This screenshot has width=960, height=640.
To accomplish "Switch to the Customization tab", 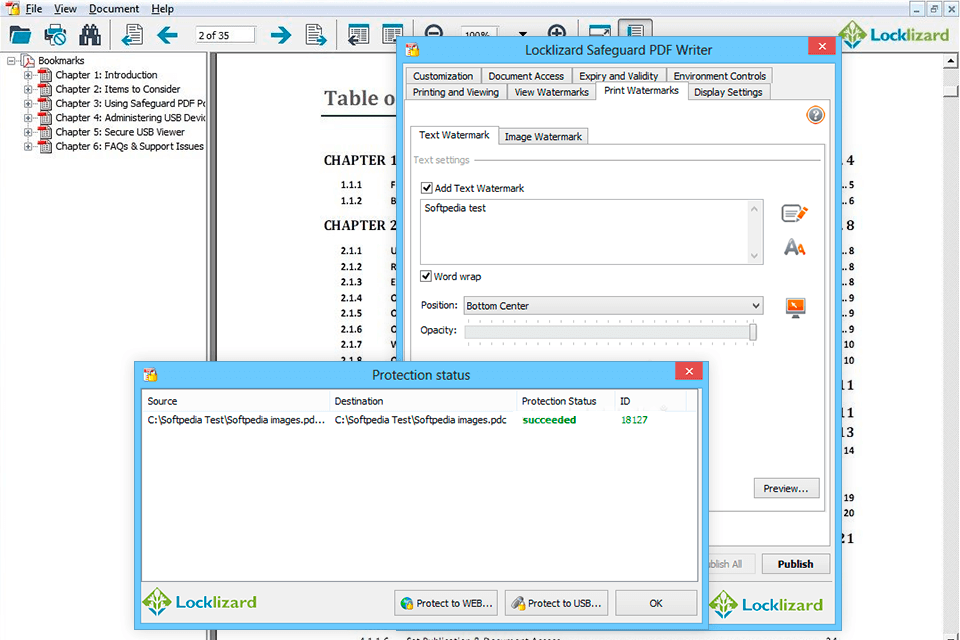I will coord(443,76).
